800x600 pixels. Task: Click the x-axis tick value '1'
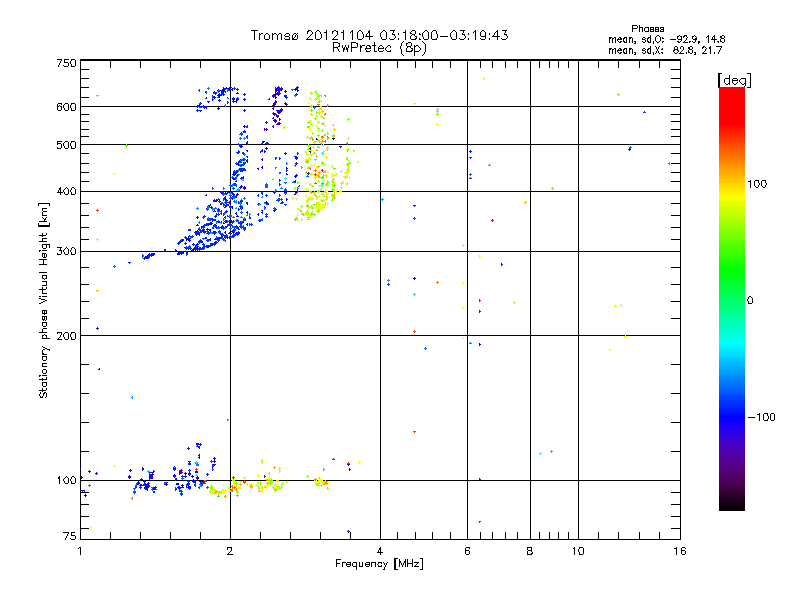click(x=80, y=551)
